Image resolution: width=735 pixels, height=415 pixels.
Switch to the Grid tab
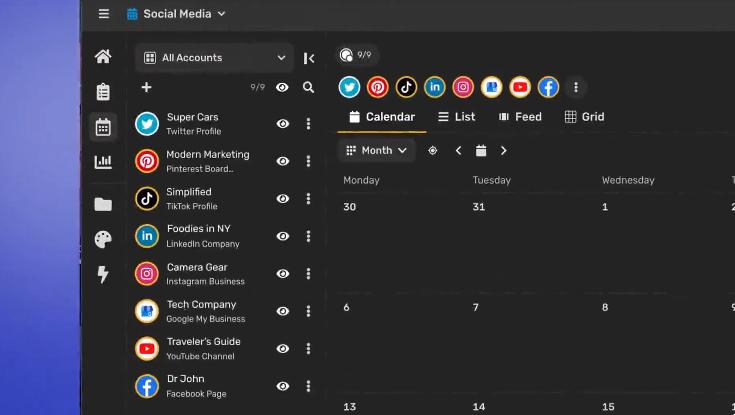[585, 117]
